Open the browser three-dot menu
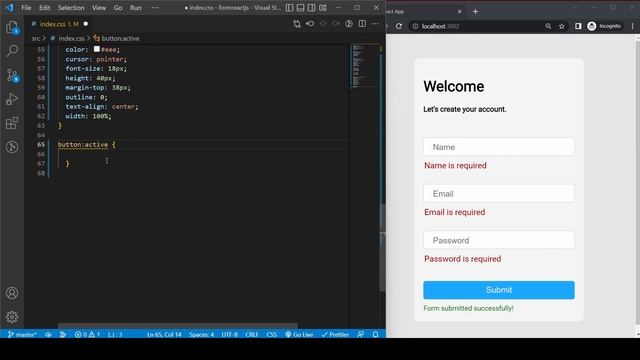 [x=632, y=26]
